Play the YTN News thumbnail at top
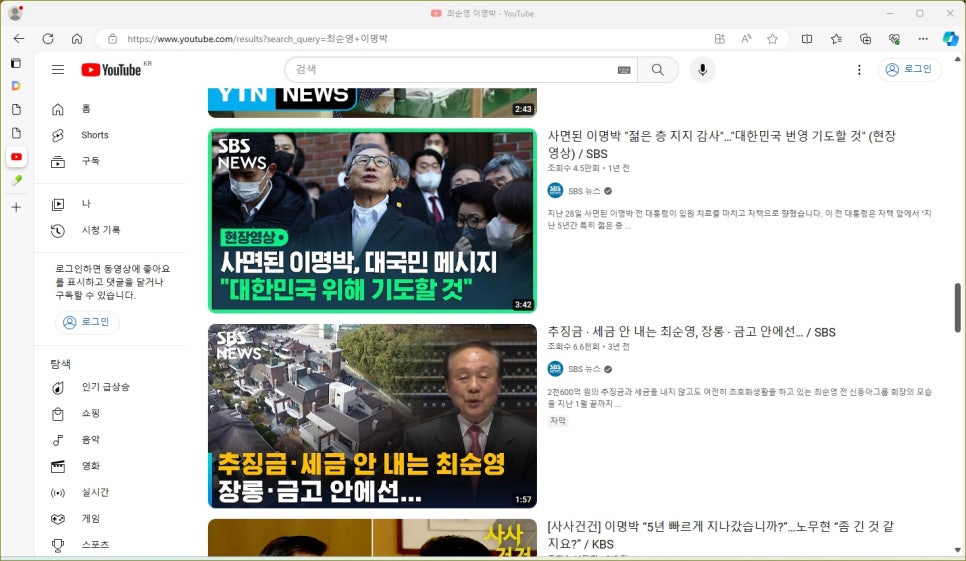Image resolution: width=966 pixels, height=561 pixels. (x=372, y=102)
